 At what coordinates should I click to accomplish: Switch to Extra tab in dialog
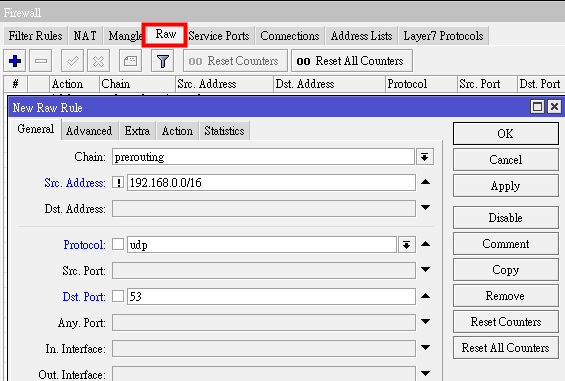point(137,131)
